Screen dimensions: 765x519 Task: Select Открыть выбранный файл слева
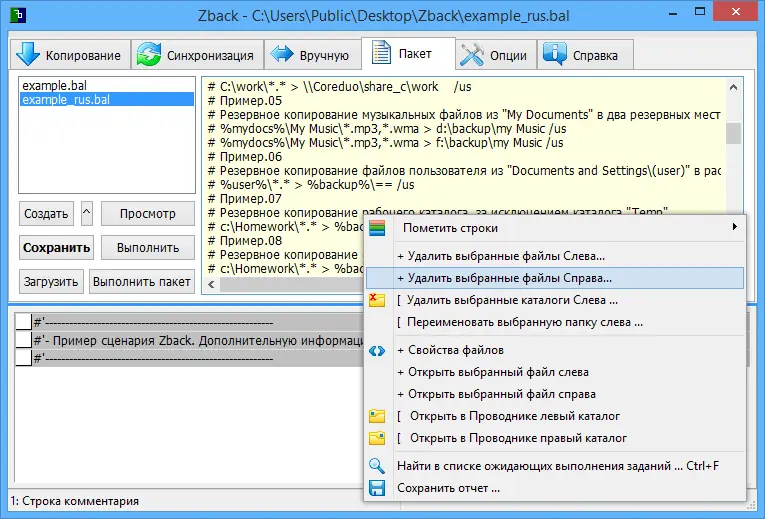pos(555,372)
